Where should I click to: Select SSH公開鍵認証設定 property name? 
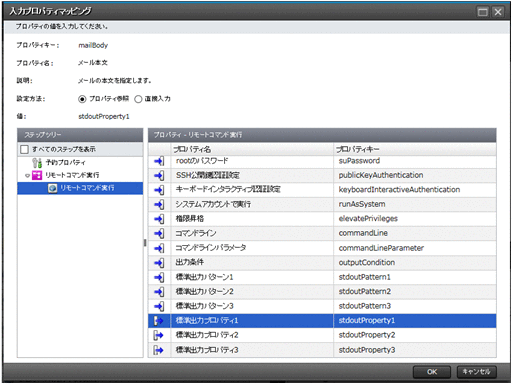click(208, 176)
